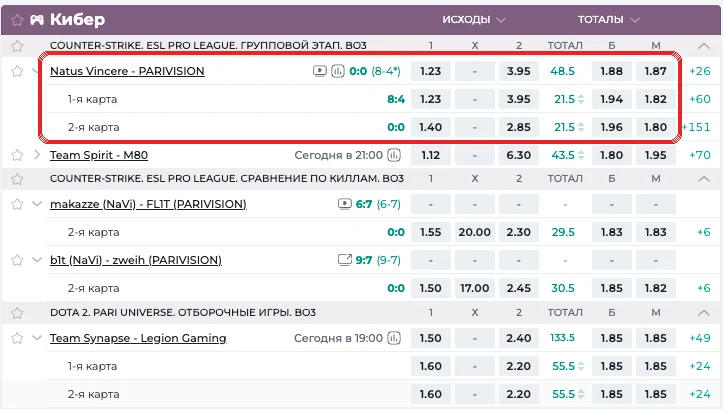Open Team Synapse - Legion Gaming match page
The height and width of the screenshot is (409, 723).
click(x=138, y=338)
